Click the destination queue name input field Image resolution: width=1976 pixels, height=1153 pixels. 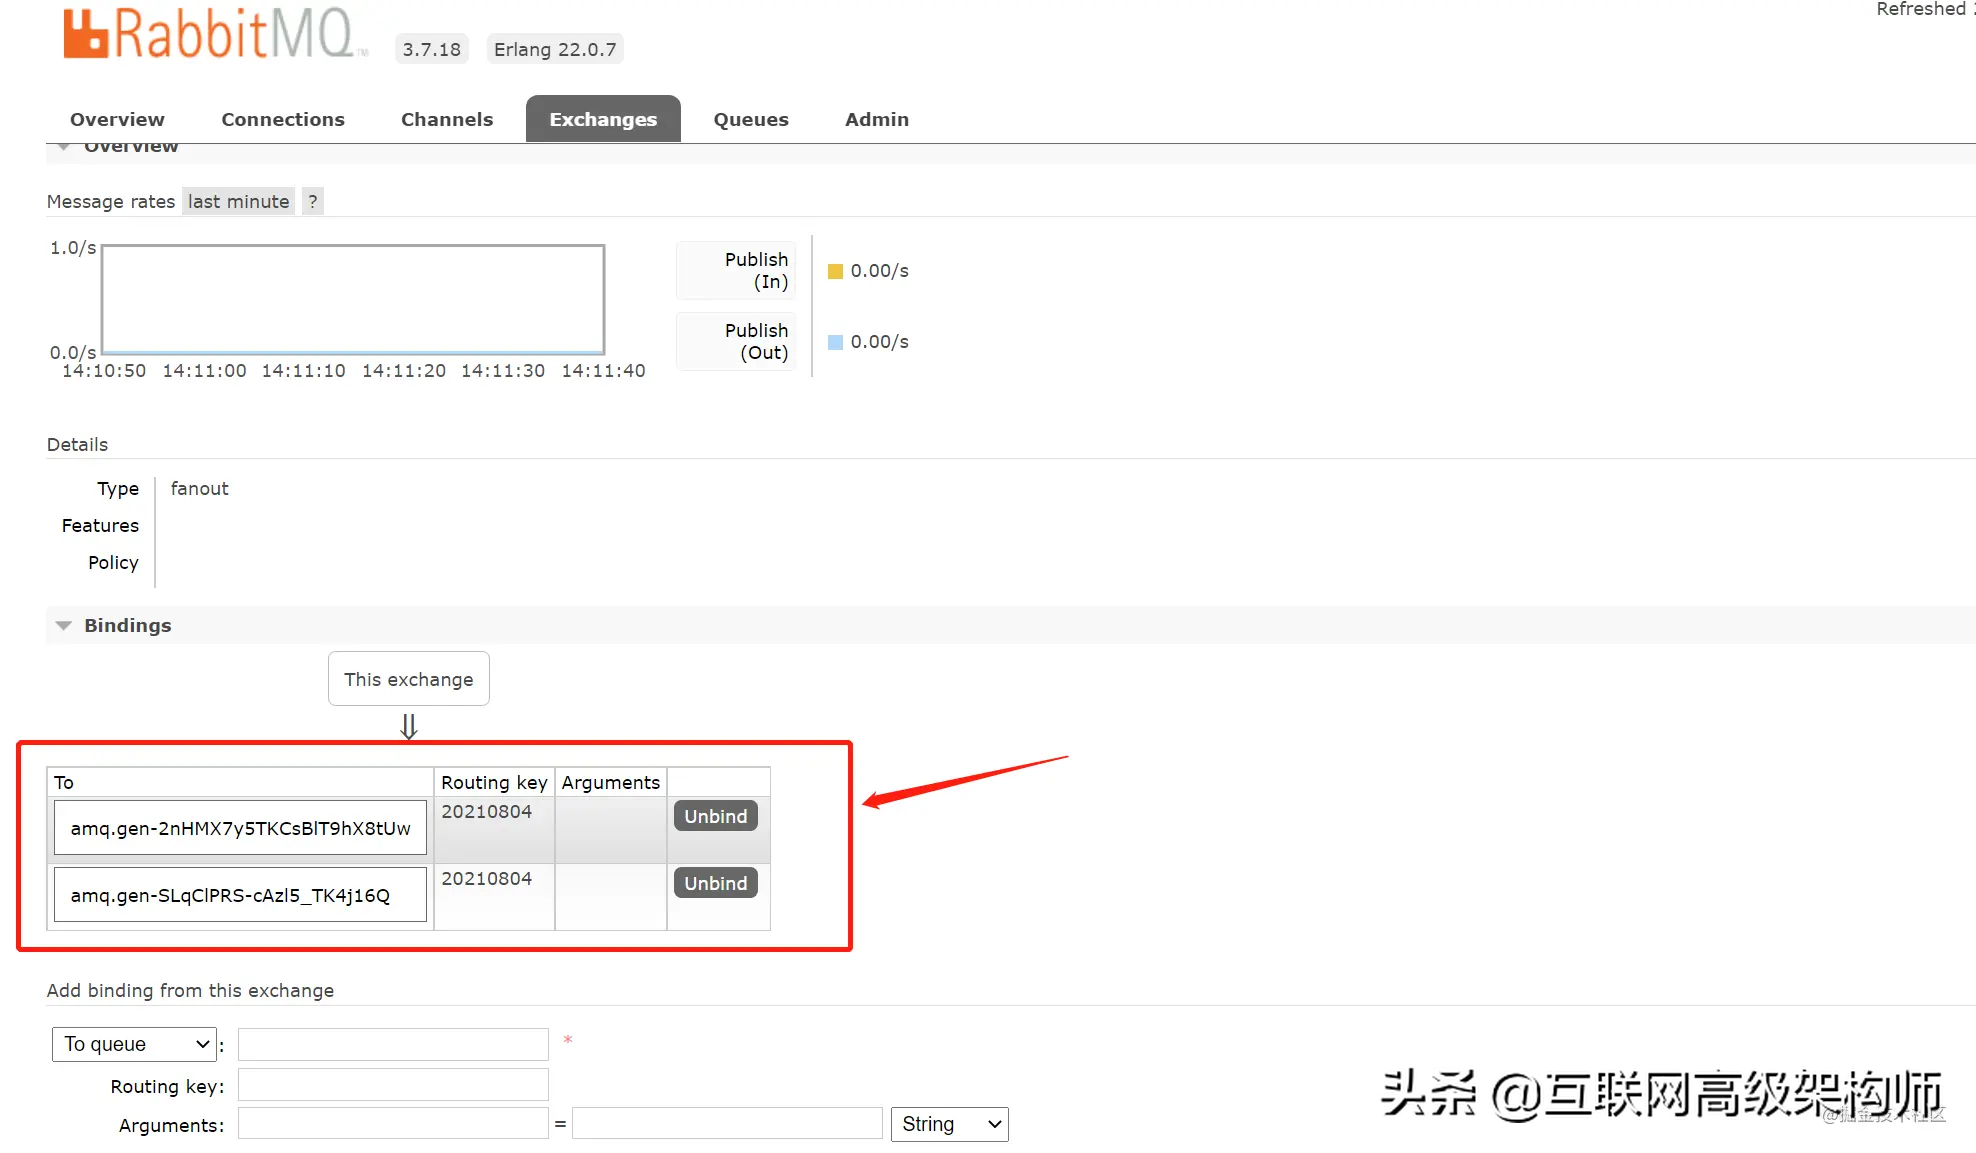point(393,1044)
